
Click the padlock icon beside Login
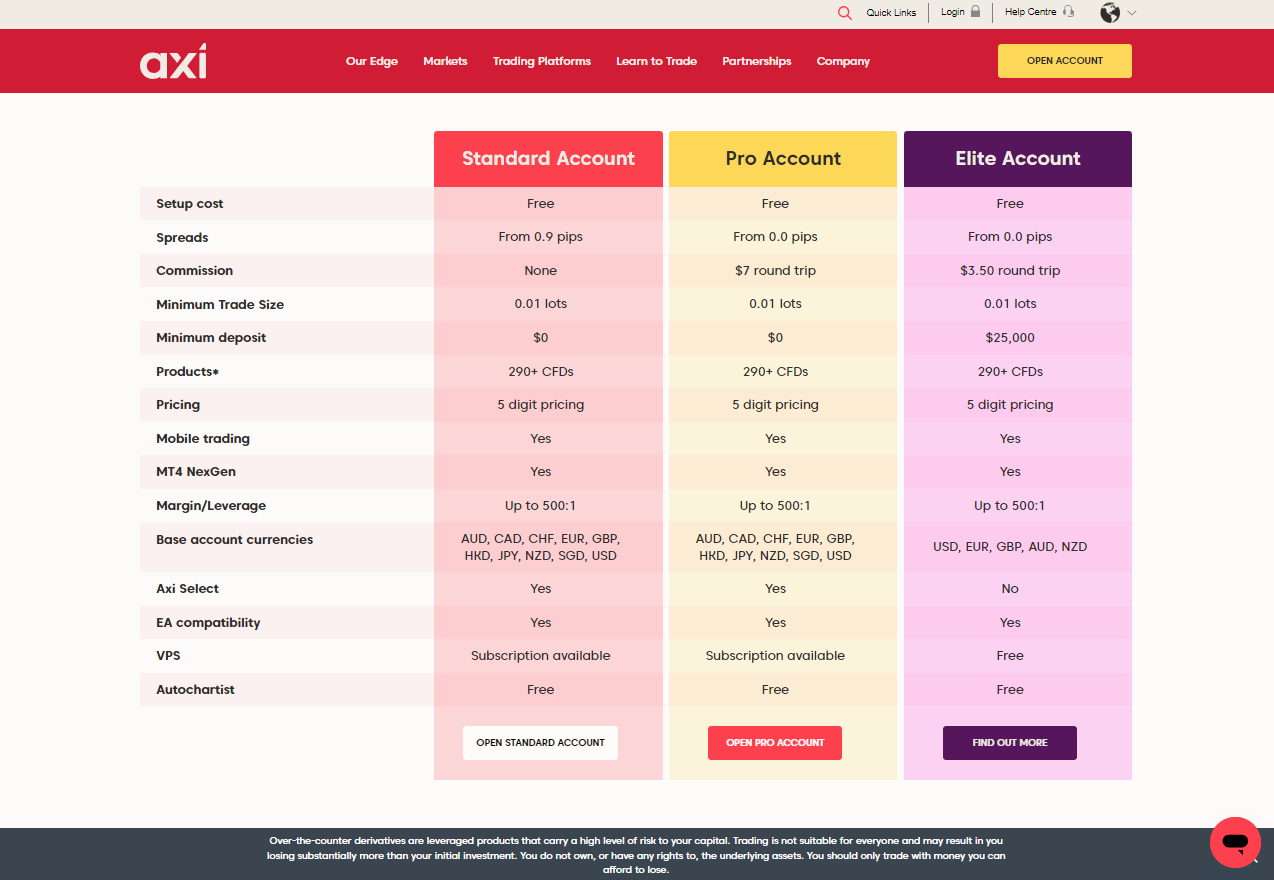(974, 12)
